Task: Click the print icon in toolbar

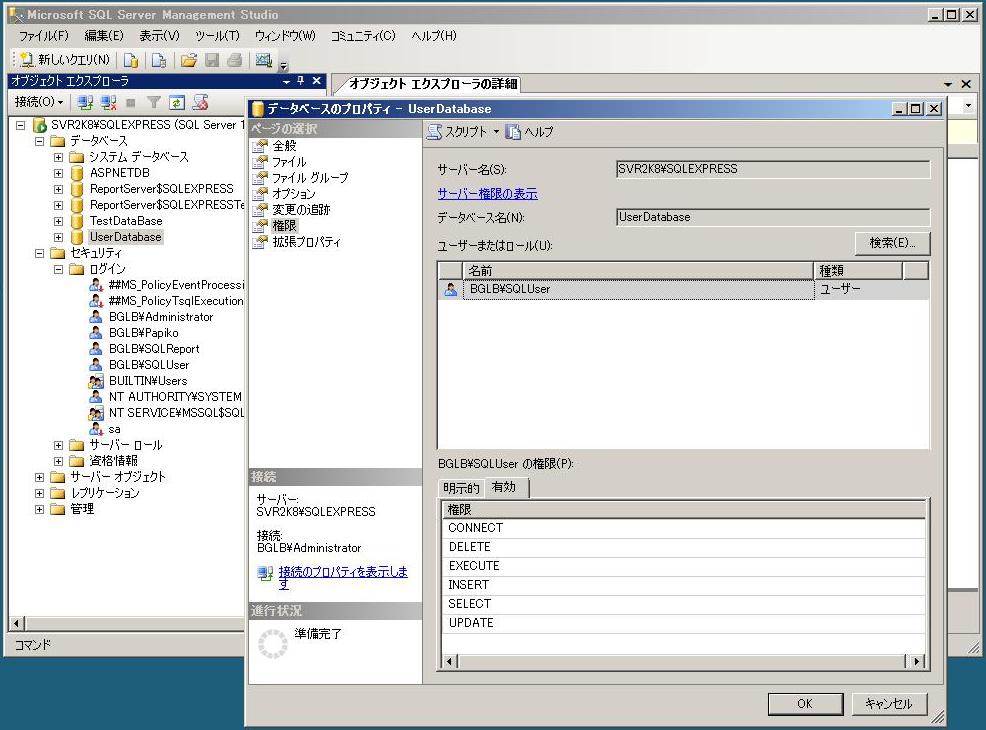Action: (235, 60)
